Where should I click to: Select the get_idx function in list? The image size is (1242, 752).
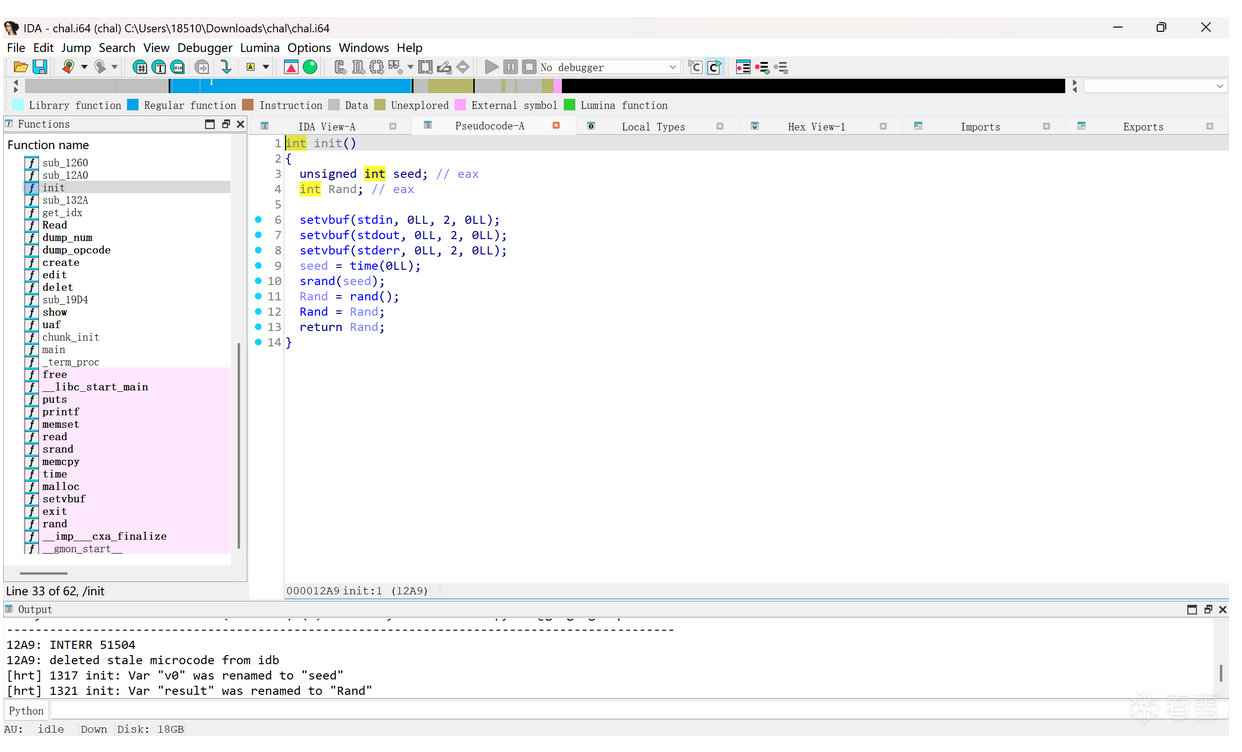click(x=62, y=213)
